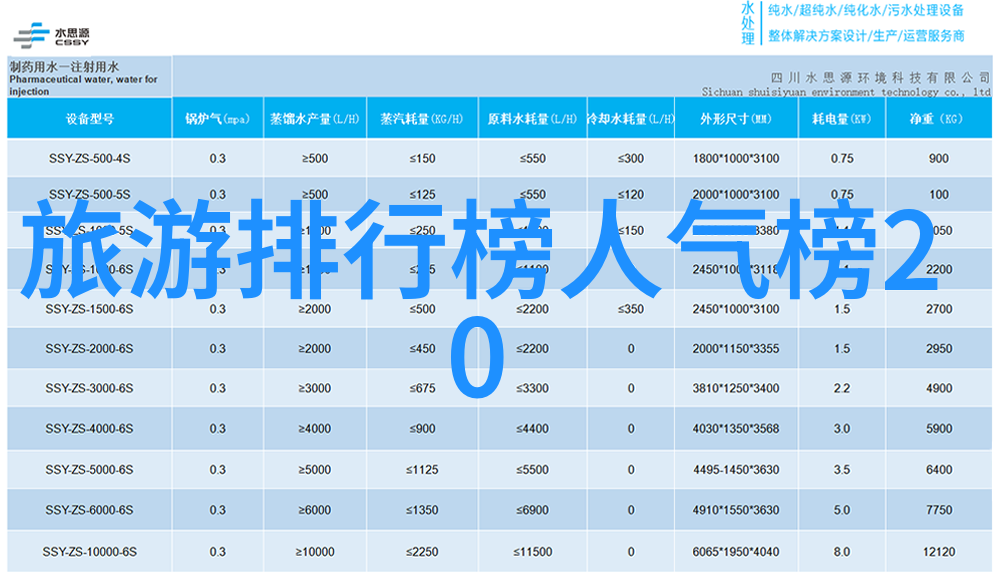
Task: Click the '纯水/超纯水/纯化水/污水处理设备' header text
Action: point(866,10)
